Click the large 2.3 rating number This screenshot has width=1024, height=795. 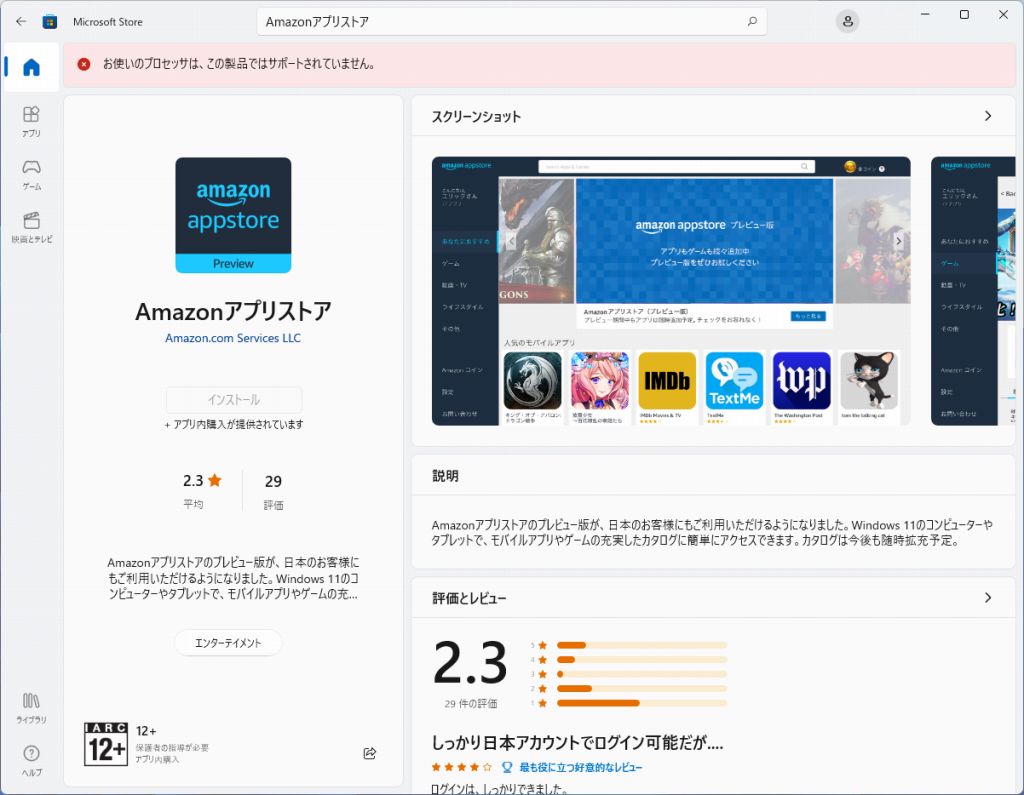click(x=470, y=662)
